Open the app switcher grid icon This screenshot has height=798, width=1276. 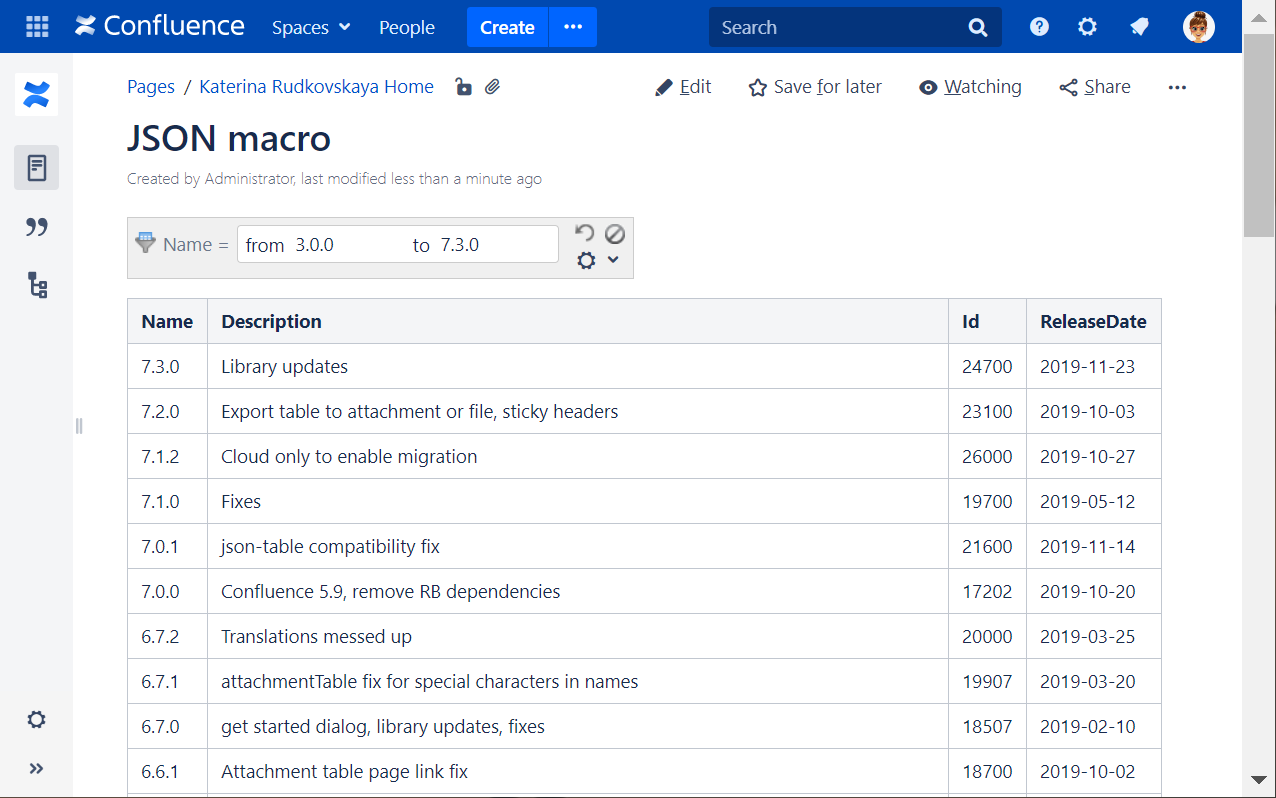[37, 27]
